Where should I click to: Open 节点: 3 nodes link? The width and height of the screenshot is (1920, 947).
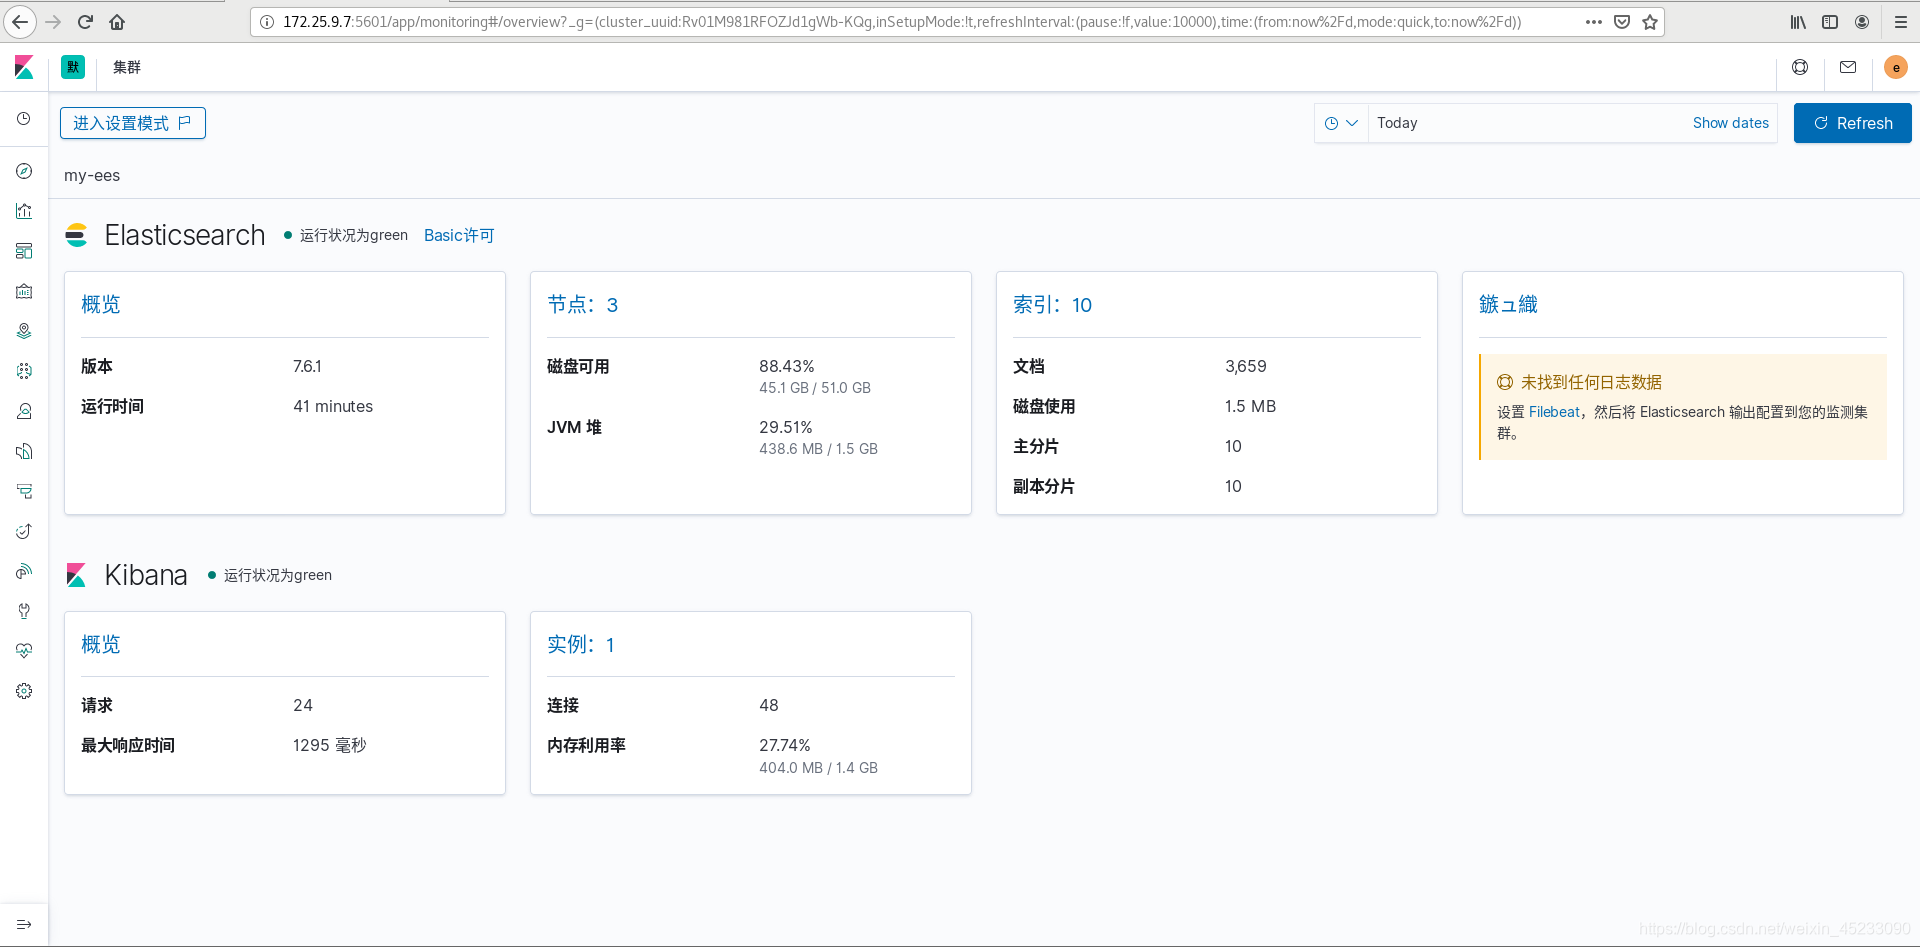(x=582, y=304)
